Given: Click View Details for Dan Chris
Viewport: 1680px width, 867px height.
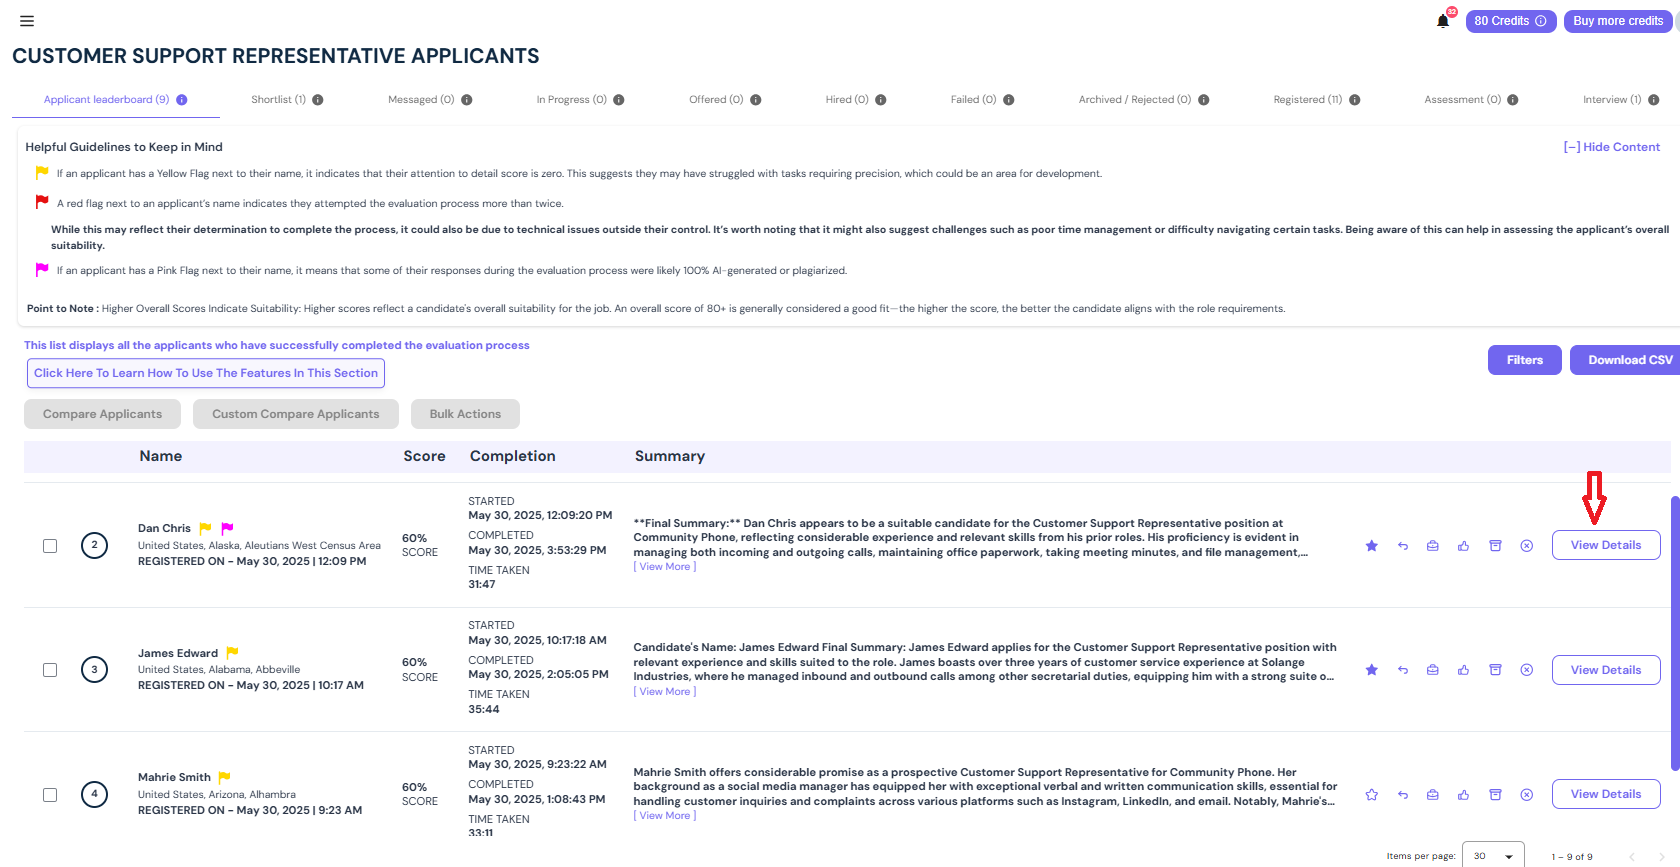Looking at the screenshot, I should [x=1606, y=545].
